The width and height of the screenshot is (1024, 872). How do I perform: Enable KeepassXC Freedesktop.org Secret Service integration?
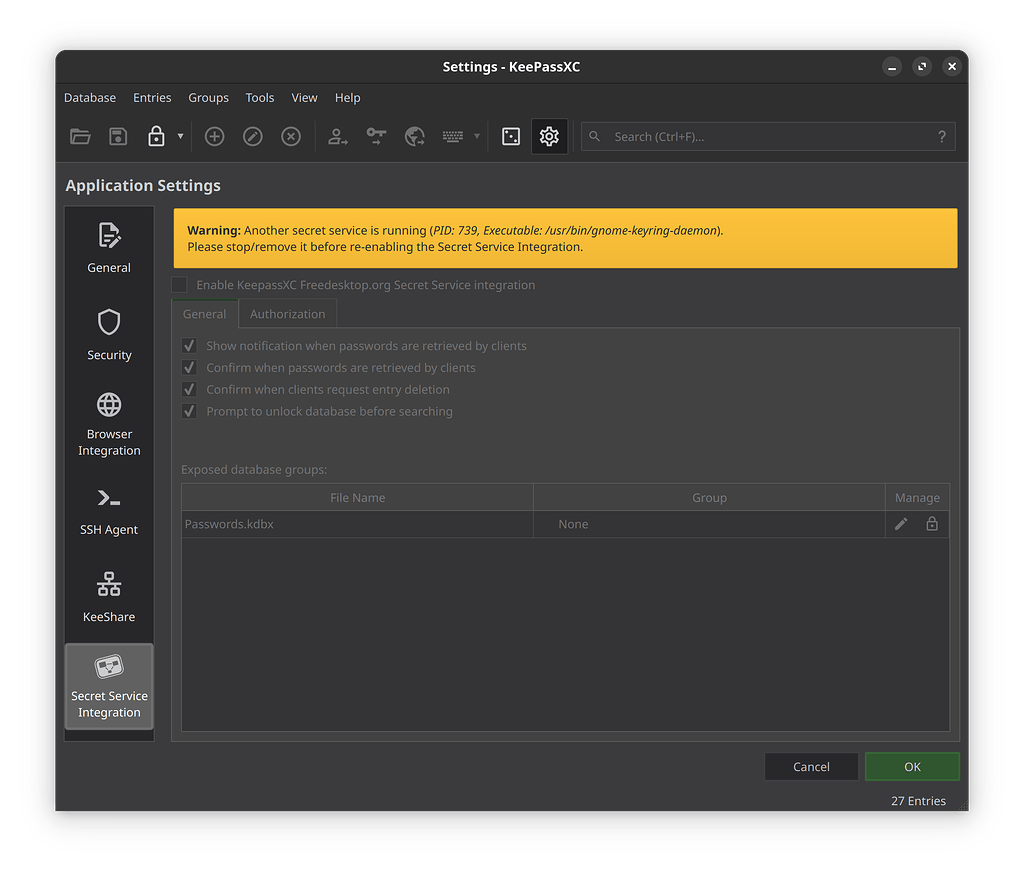(179, 285)
